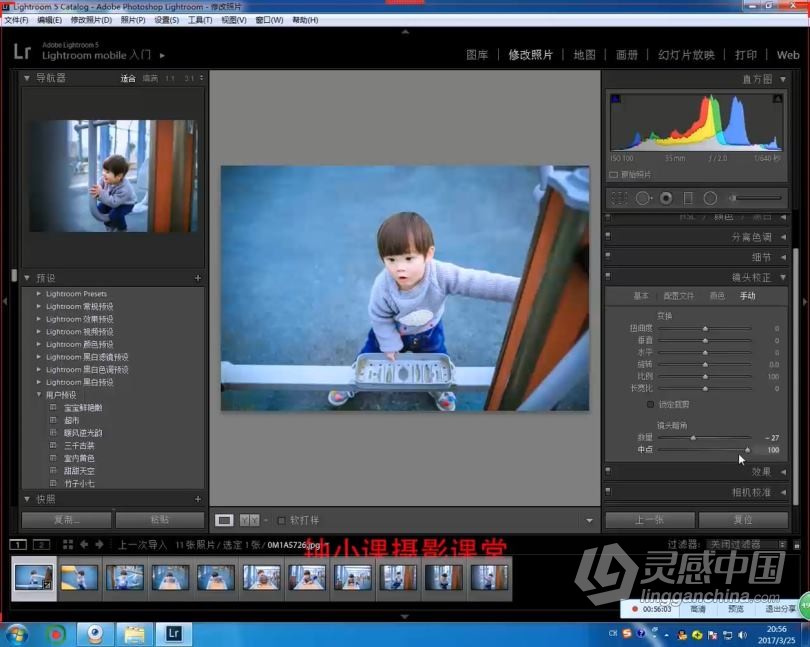Toggle 镜头校正 panel on/off switch
Screen dimensions: 810x647
tap(608, 276)
